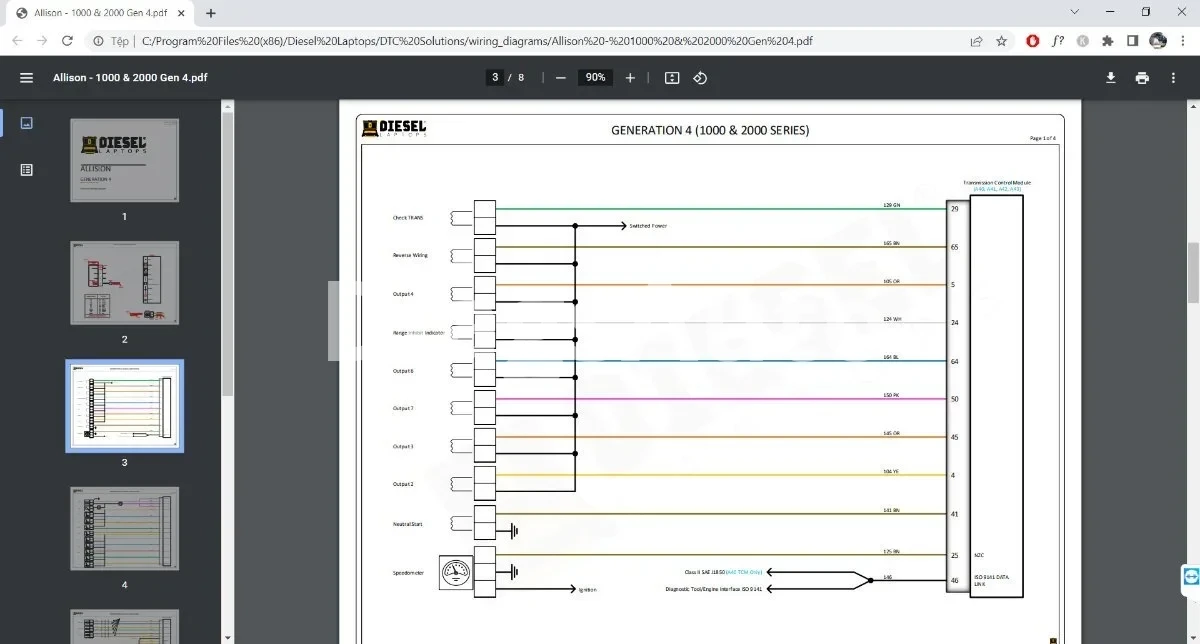
Task: Open the Chrome three-dot menu
Action: click(1182, 41)
